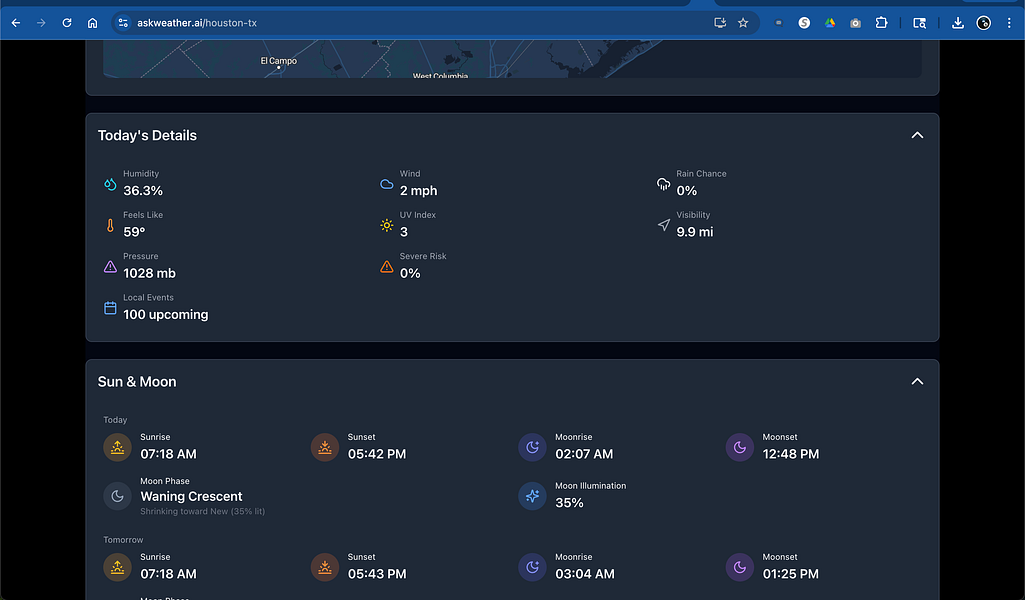
Task: Click the browser forward arrow
Action: (x=41, y=23)
